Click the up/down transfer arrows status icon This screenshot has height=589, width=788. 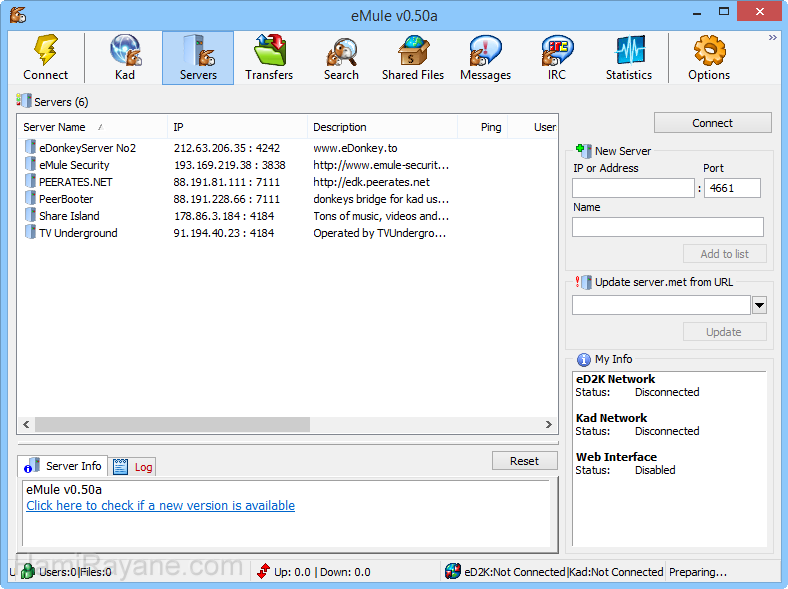point(263,571)
